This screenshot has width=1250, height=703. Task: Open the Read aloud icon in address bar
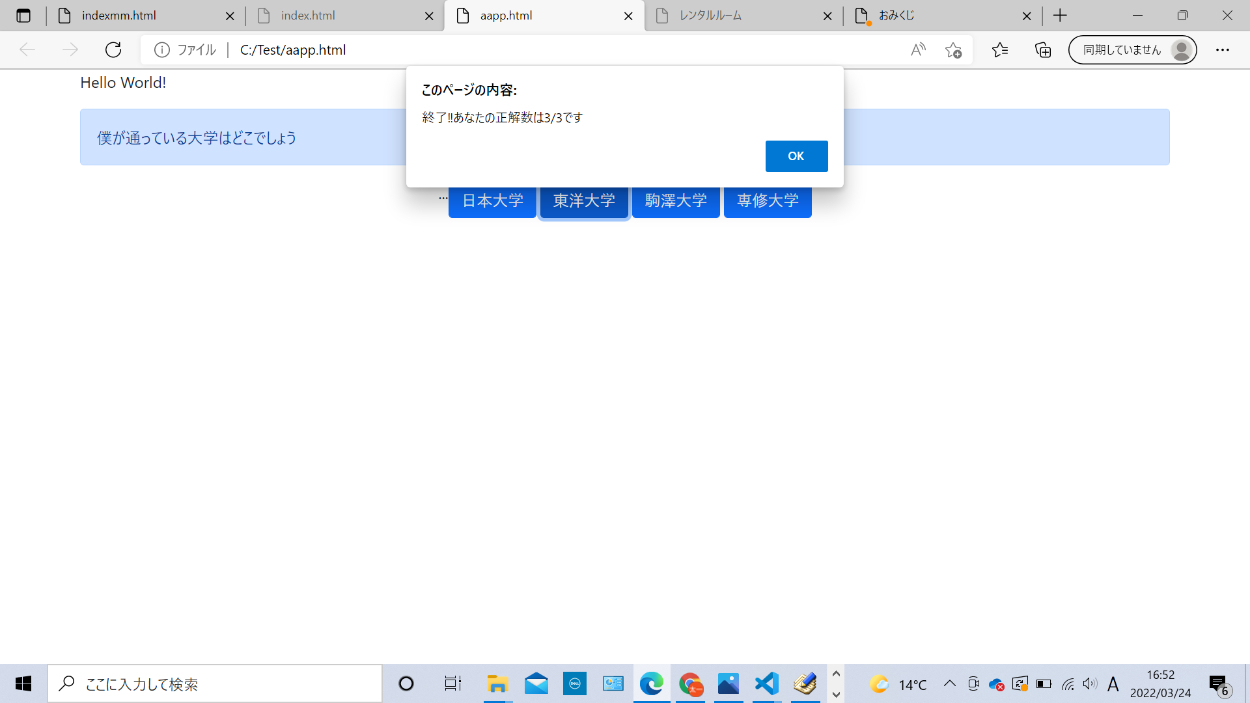click(x=917, y=50)
